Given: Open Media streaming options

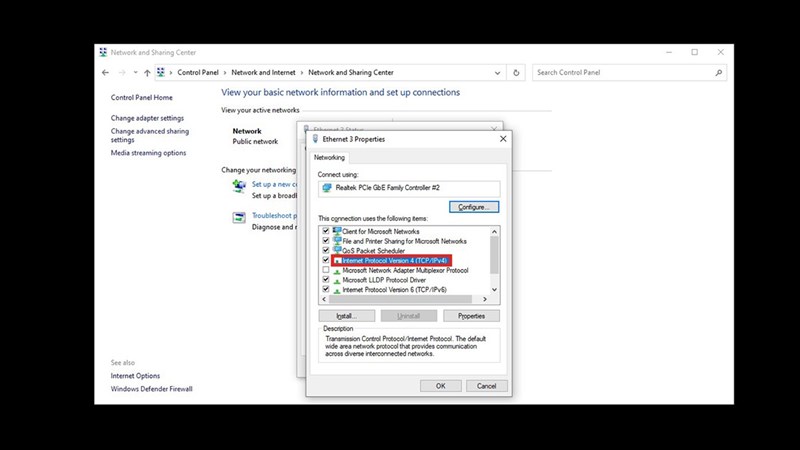Looking at the screenshot, I should tap(148, 153).
